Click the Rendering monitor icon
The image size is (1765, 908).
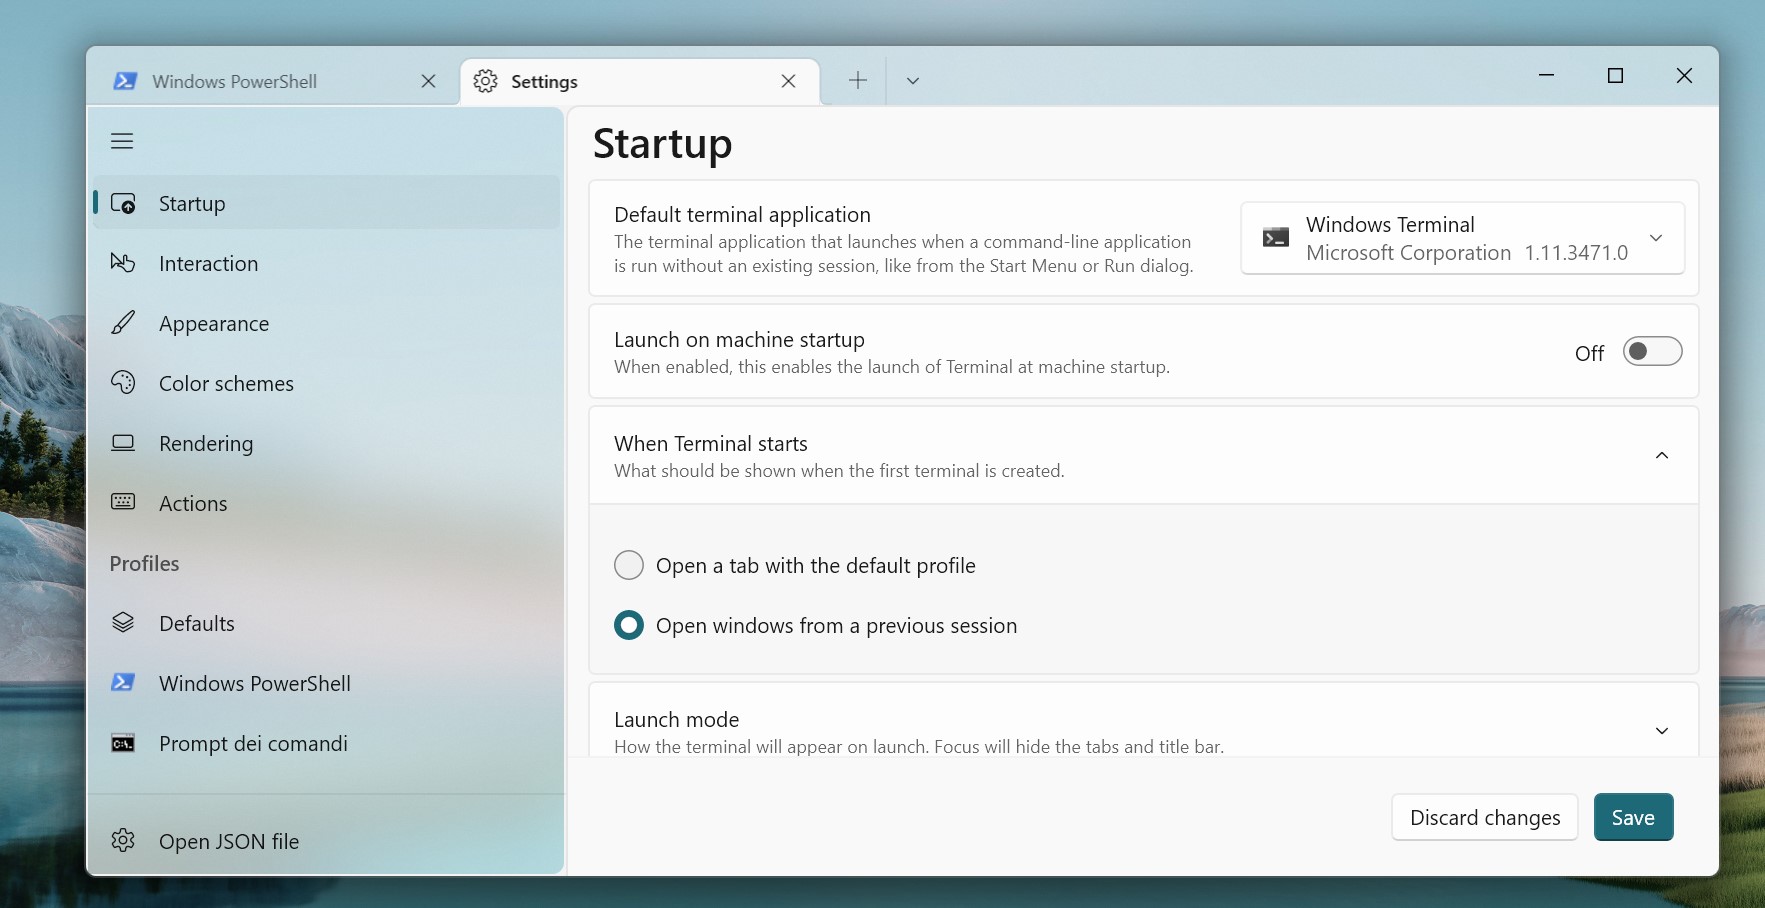123,443
